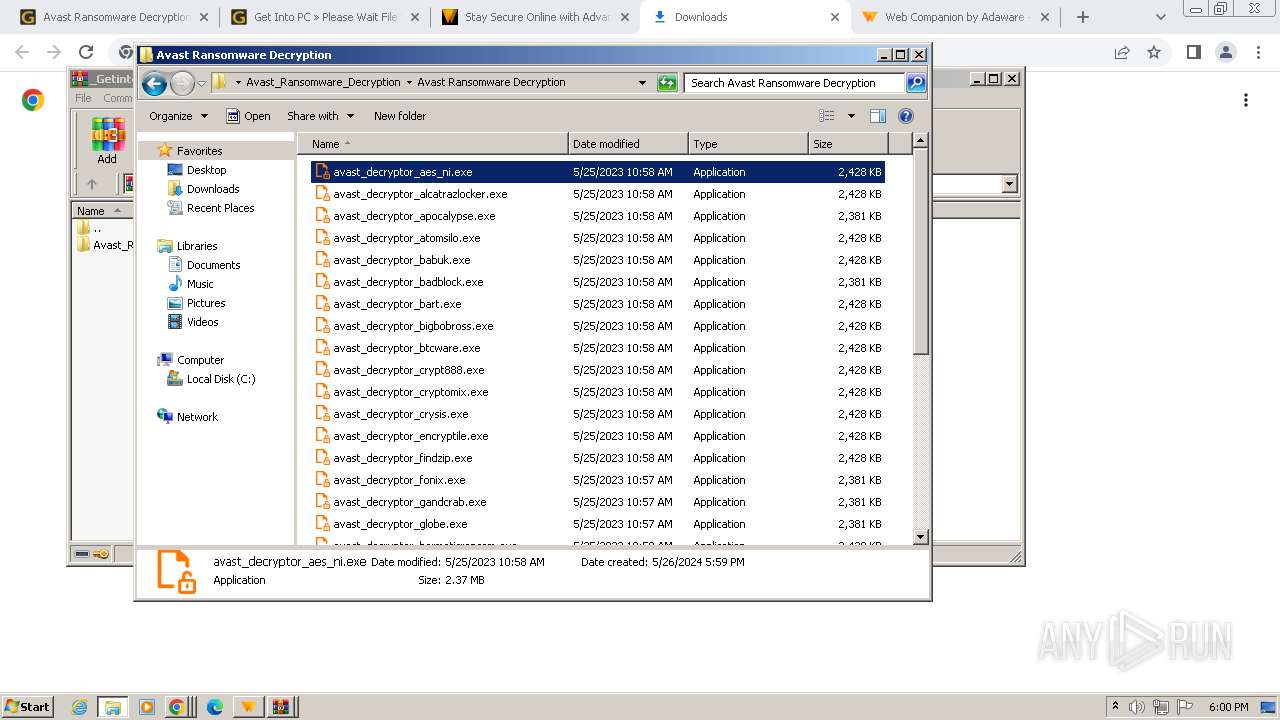Open the Share with dropdown
The height and width of the screenshot is (720, 1280).
point(320,116)
